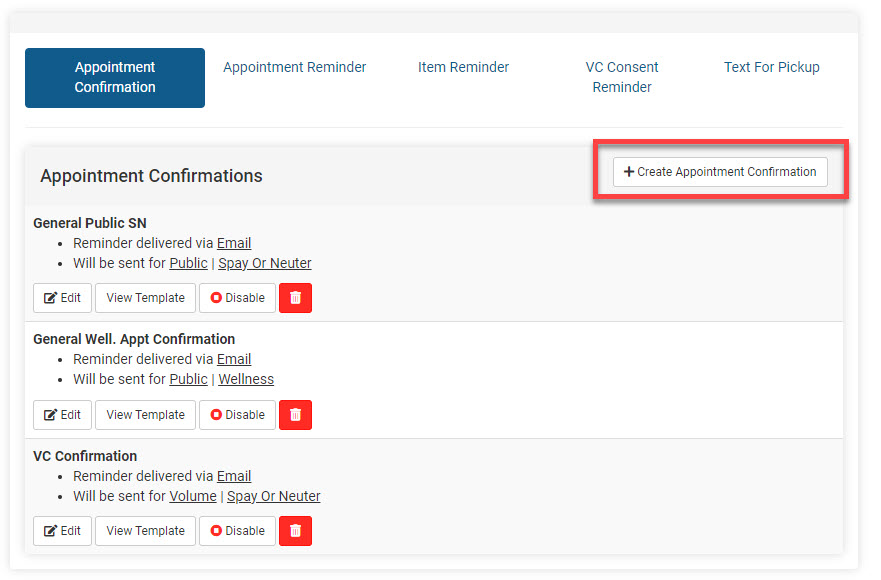The image size is (881, 580).
Task: Disable the VC Confirmation reminder
Action: tap(237, 531)
